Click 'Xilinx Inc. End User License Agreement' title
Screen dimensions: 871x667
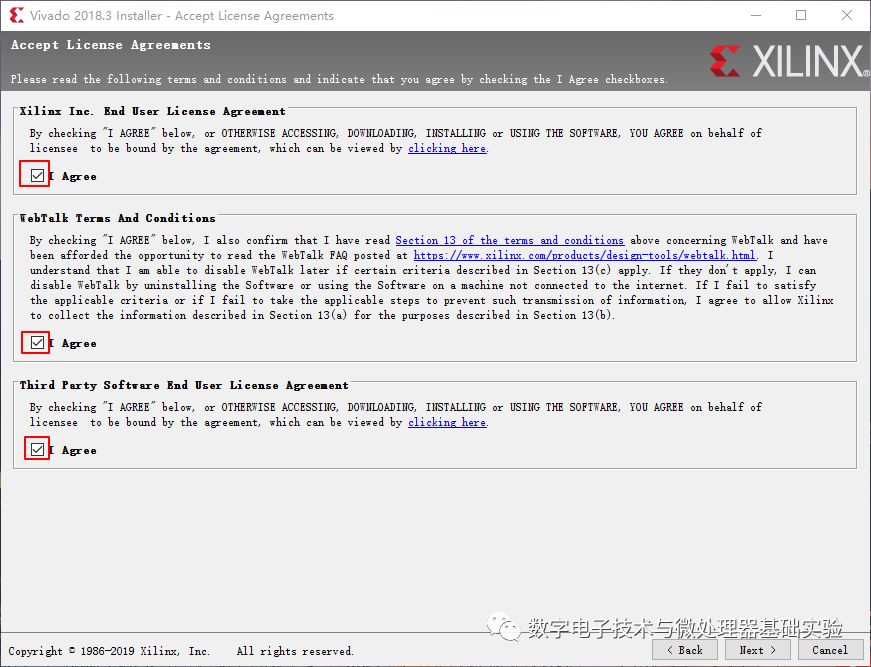tap(152, 111)
